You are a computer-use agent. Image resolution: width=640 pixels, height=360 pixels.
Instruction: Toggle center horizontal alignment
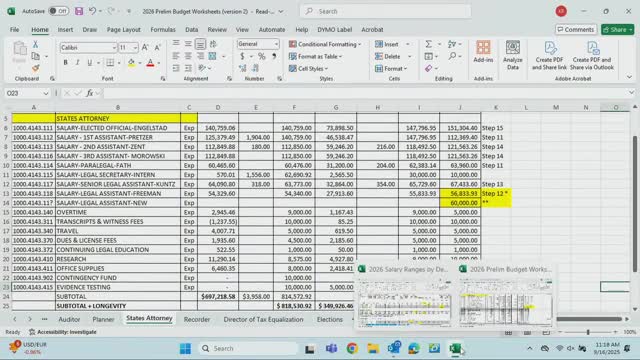tap(188, 56)
